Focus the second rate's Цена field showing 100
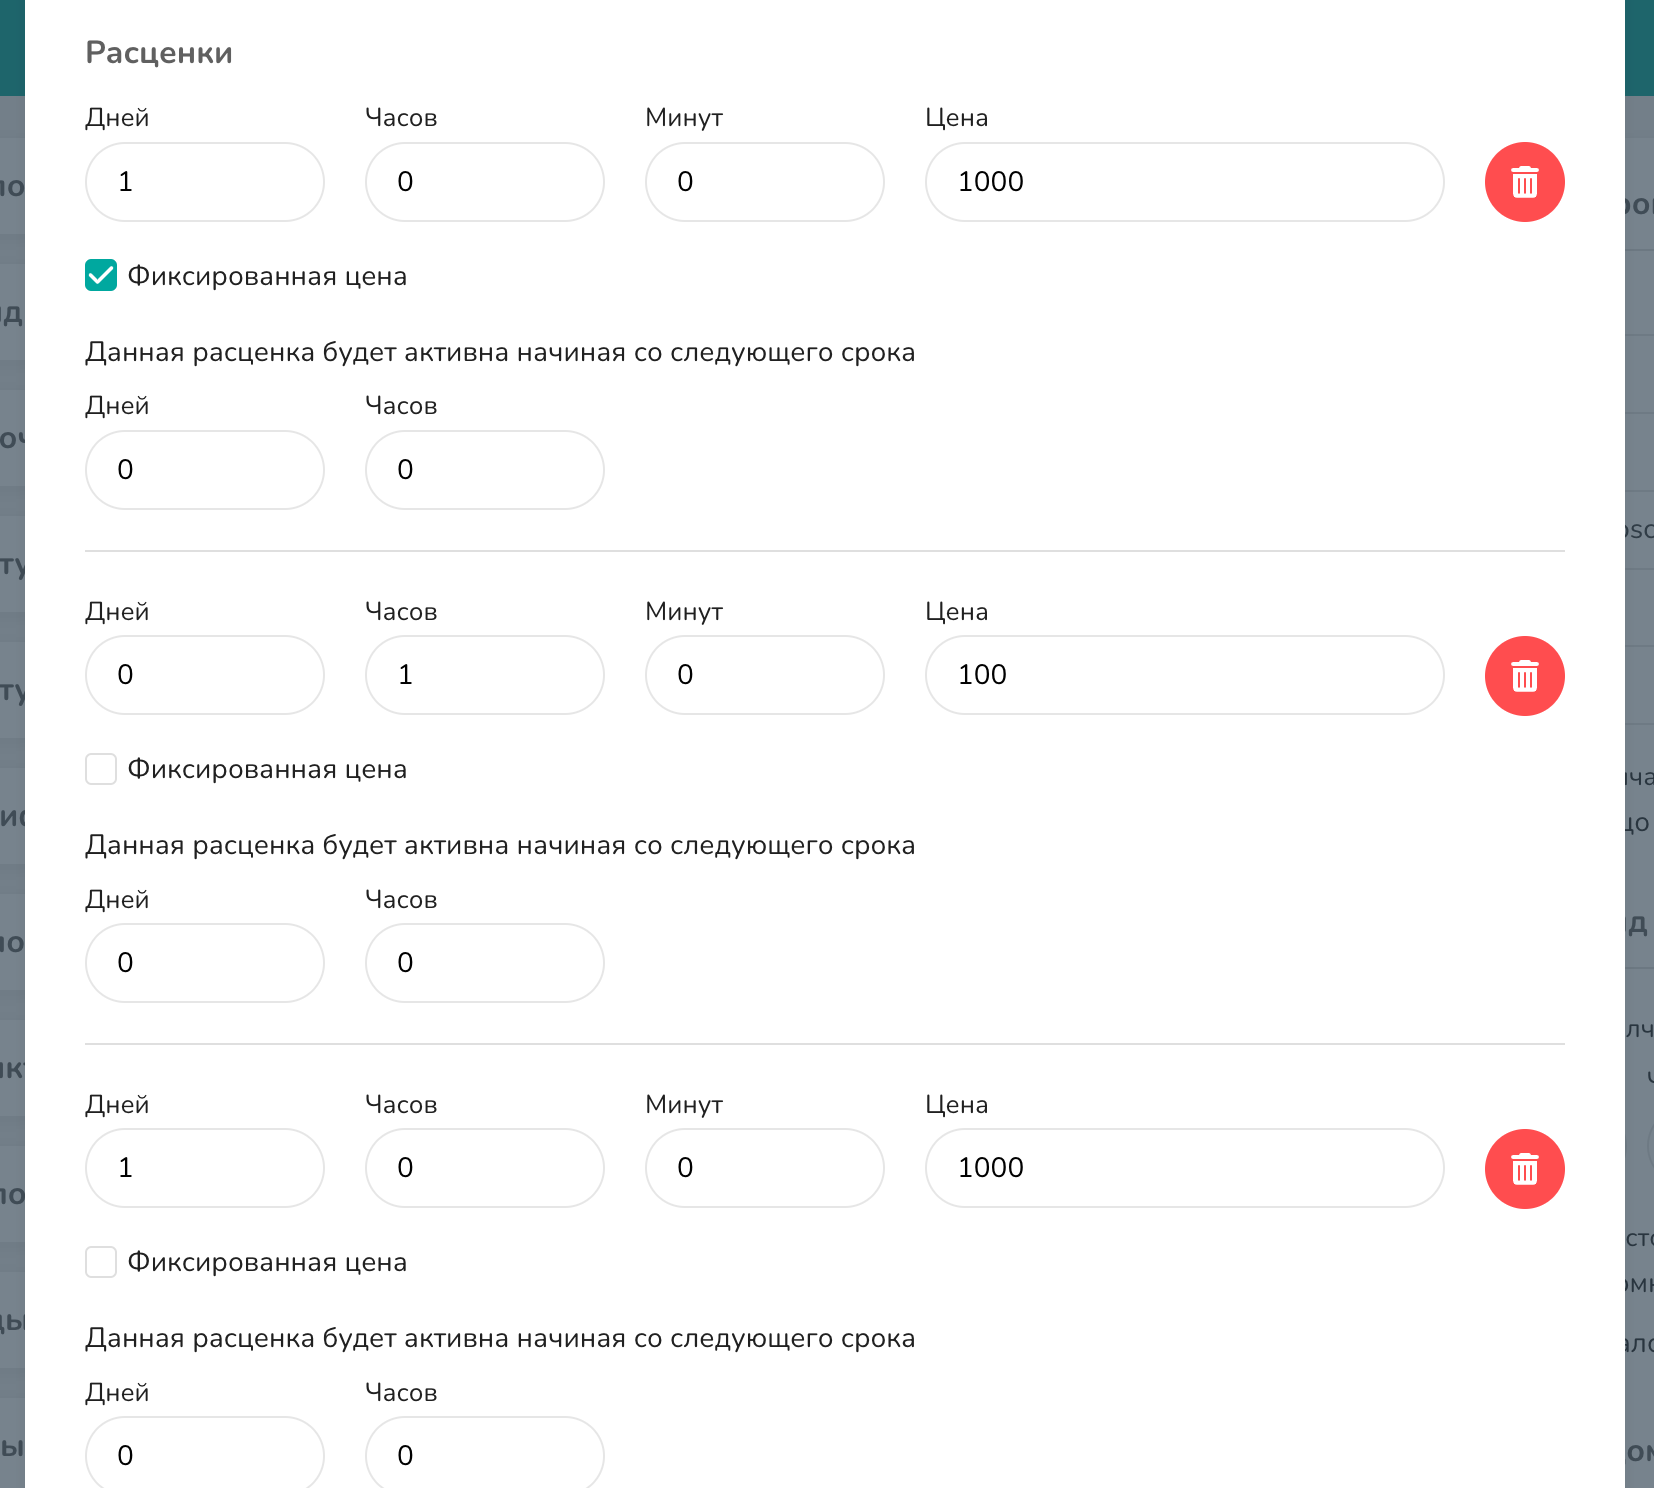The width and height of the screenshot is (1654, 1488). [x=1185, y=675]
